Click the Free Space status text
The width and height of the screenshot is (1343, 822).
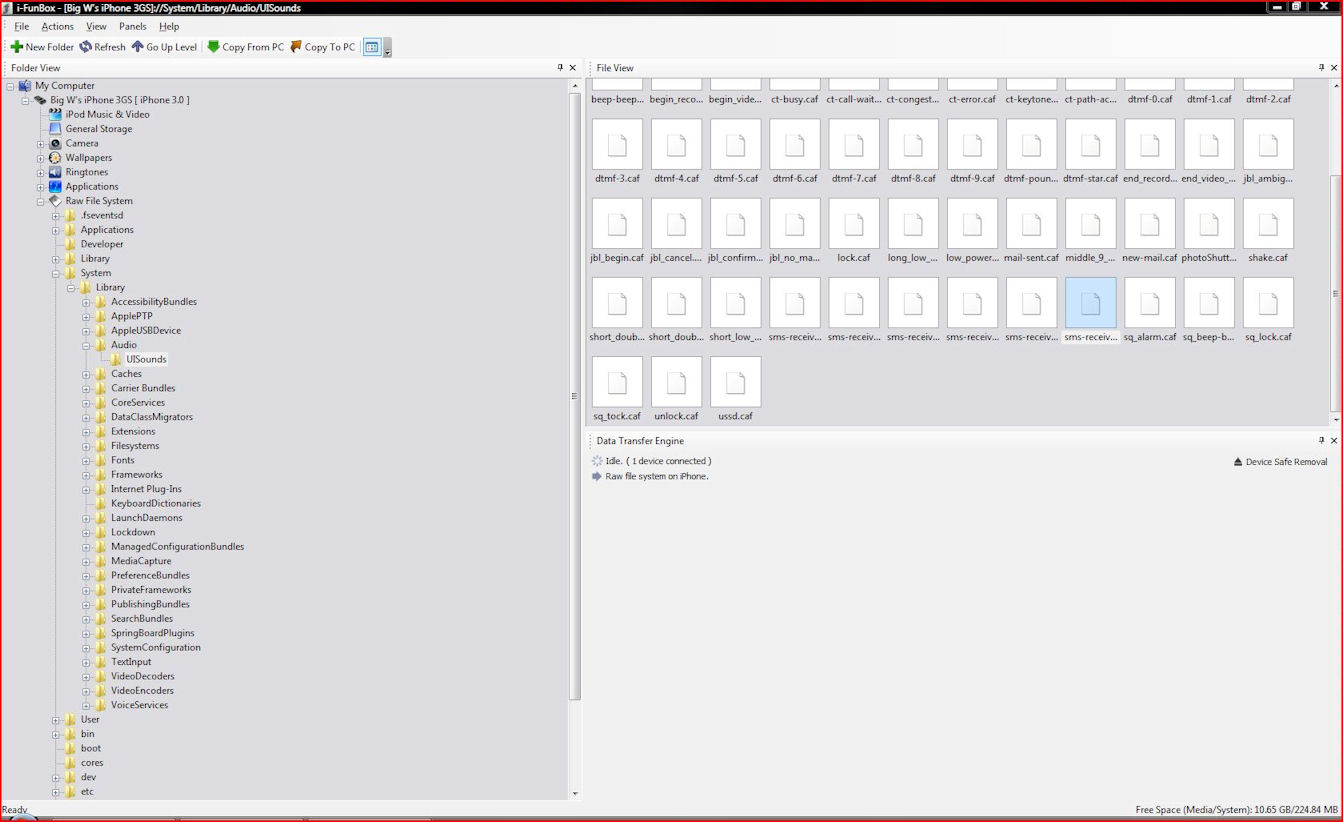(x=1236, y=810)
